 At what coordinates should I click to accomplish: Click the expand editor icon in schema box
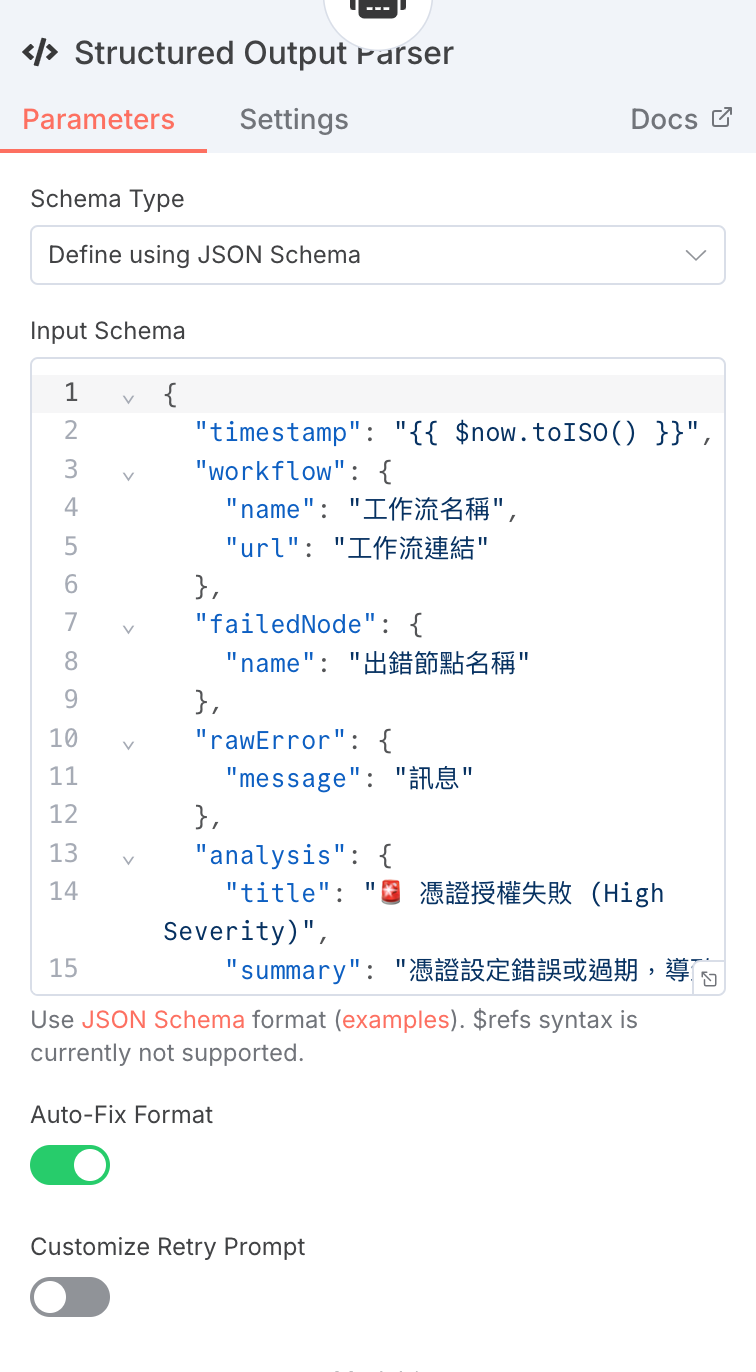point(708,979)
